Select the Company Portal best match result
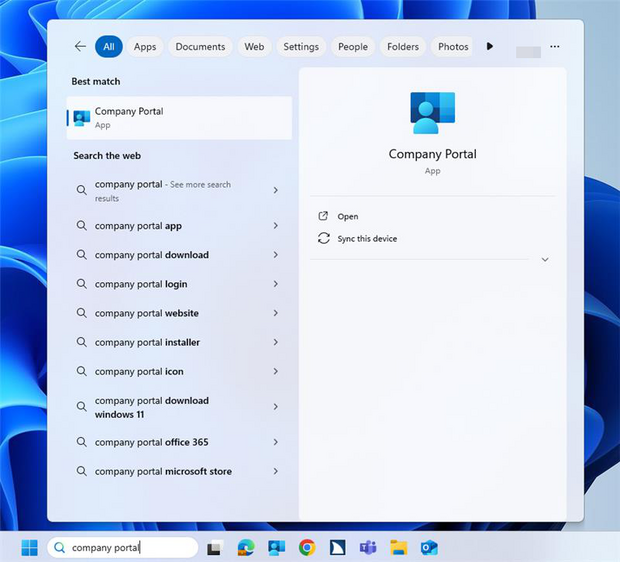The width and height of the screenshot is (620, 562). [179, 118]
